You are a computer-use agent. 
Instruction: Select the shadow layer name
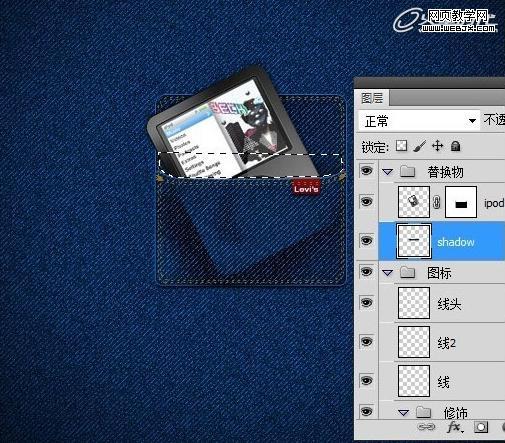[x=456, y=242]
